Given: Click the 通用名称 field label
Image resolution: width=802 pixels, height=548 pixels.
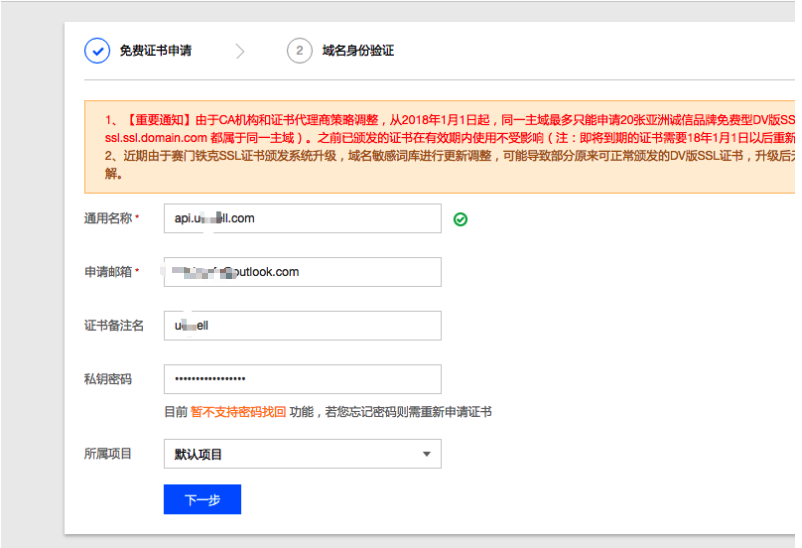Looking at the screenshot, I should (x=108, y=218).
